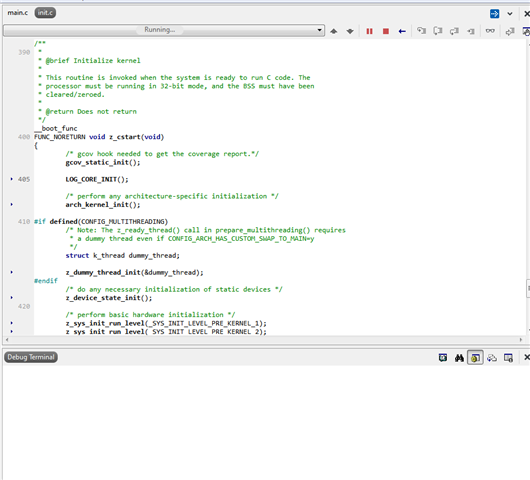Click the terminal info window icon

point(508,358)
